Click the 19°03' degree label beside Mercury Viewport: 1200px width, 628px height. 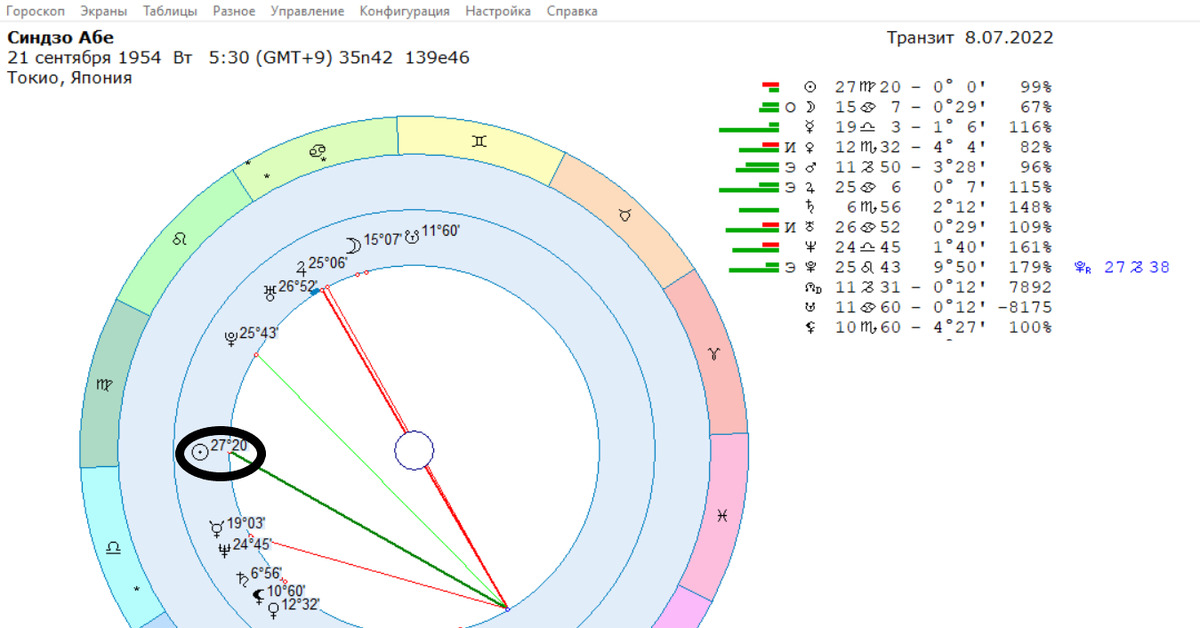pos(246,523)
